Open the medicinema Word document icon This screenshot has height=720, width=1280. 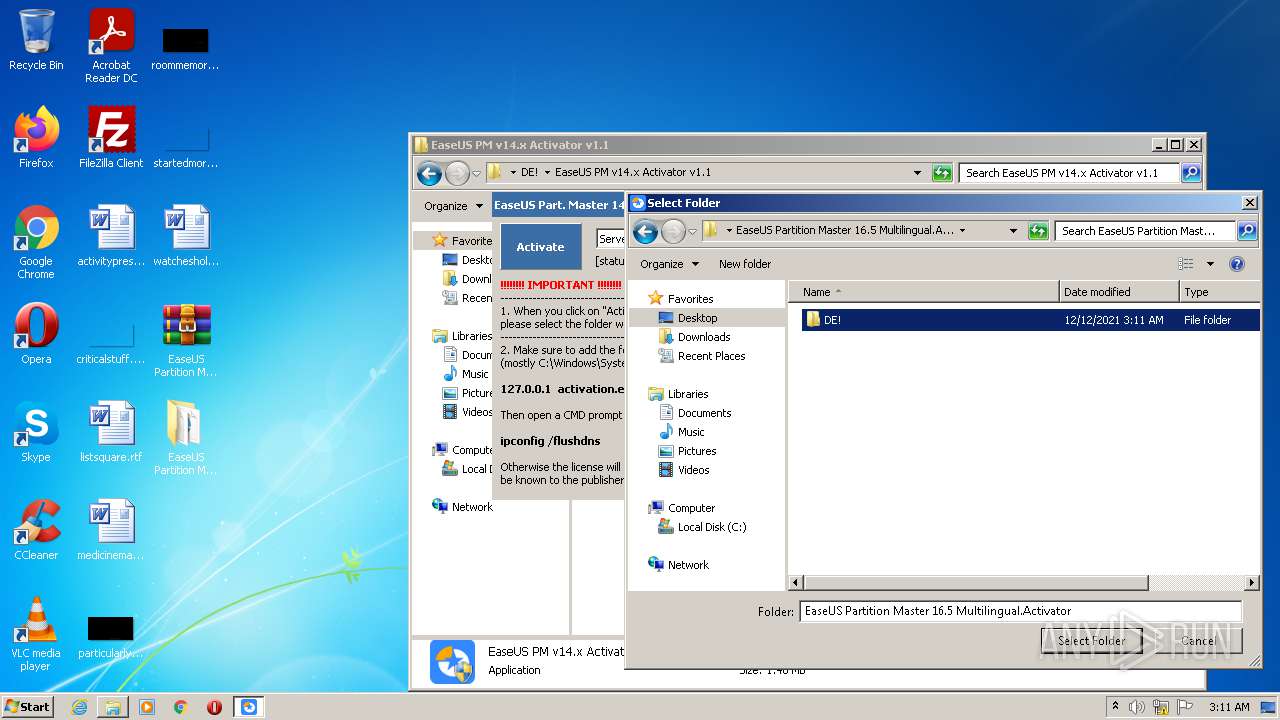[111, 530]
